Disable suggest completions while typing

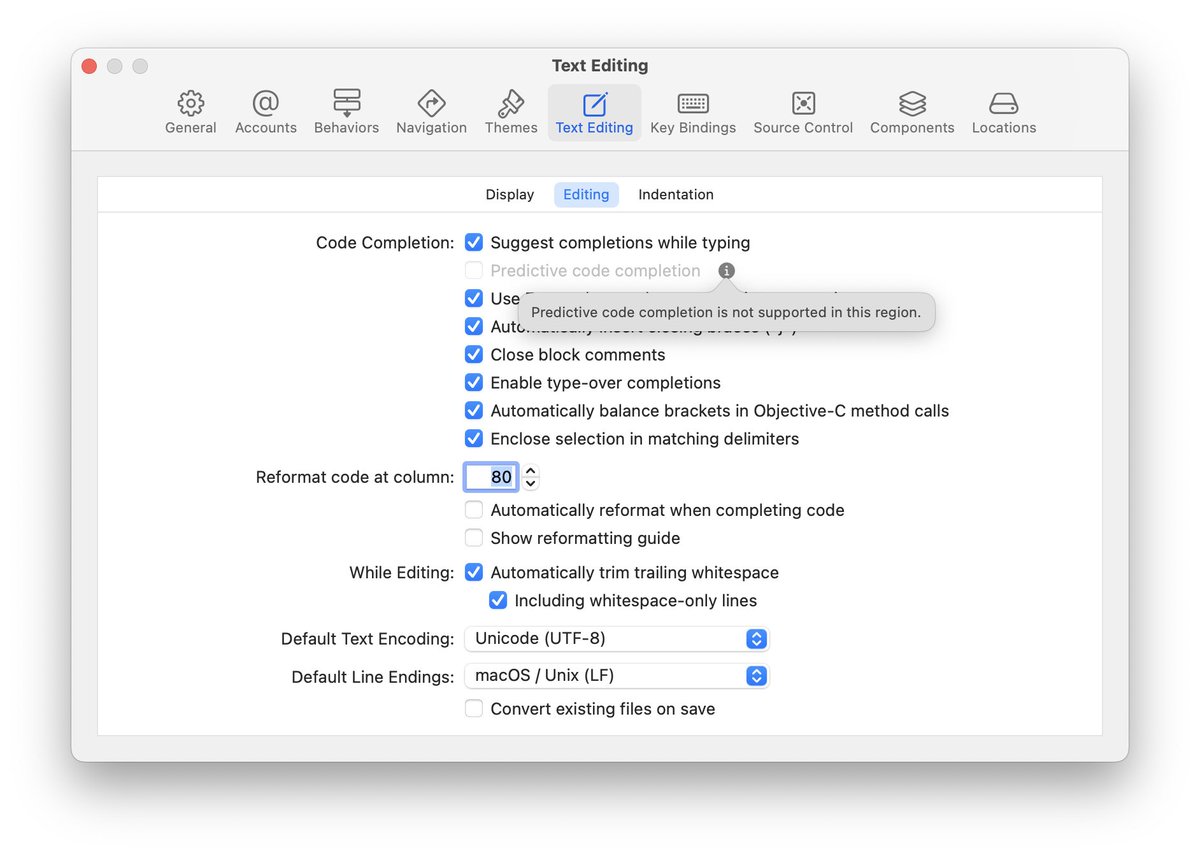click(x=473, y=242)
